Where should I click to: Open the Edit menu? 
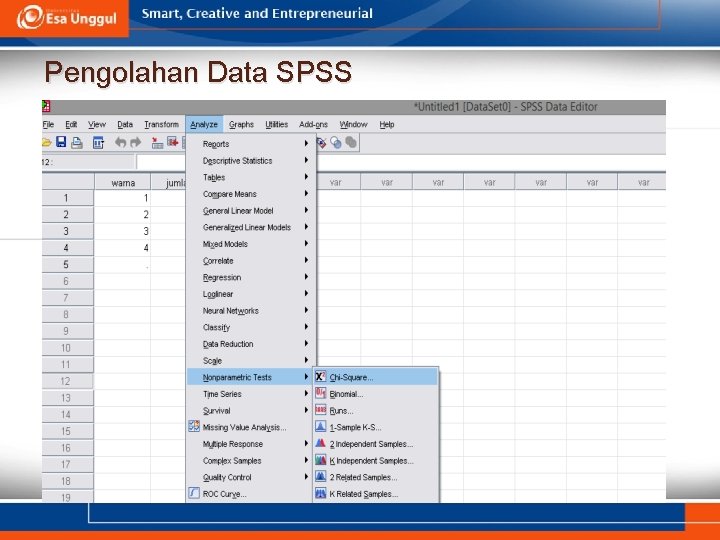(x=71, y=124)
